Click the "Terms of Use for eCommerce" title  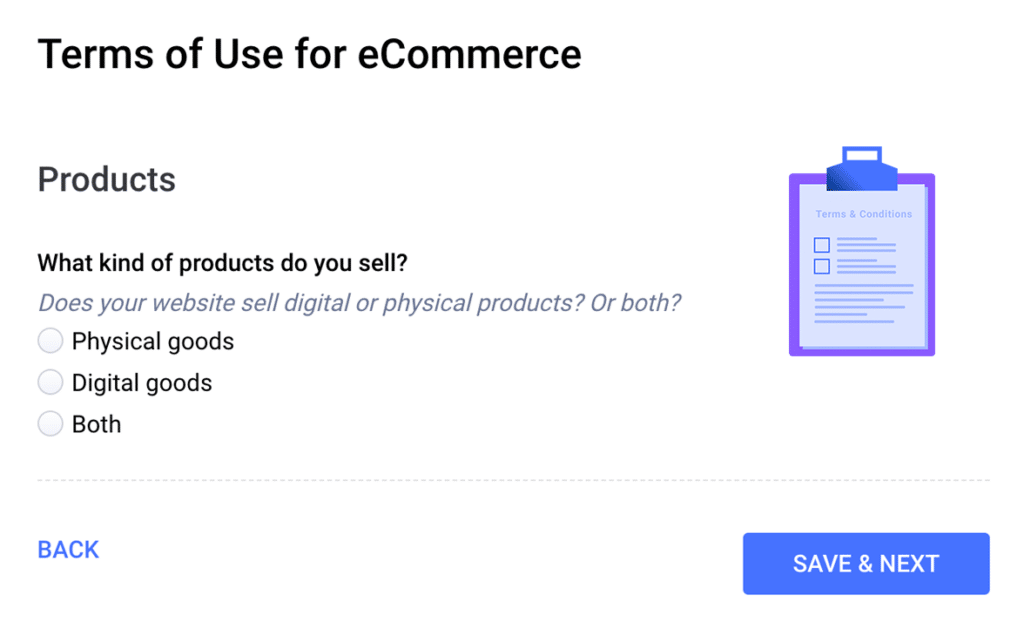[309, 54]
